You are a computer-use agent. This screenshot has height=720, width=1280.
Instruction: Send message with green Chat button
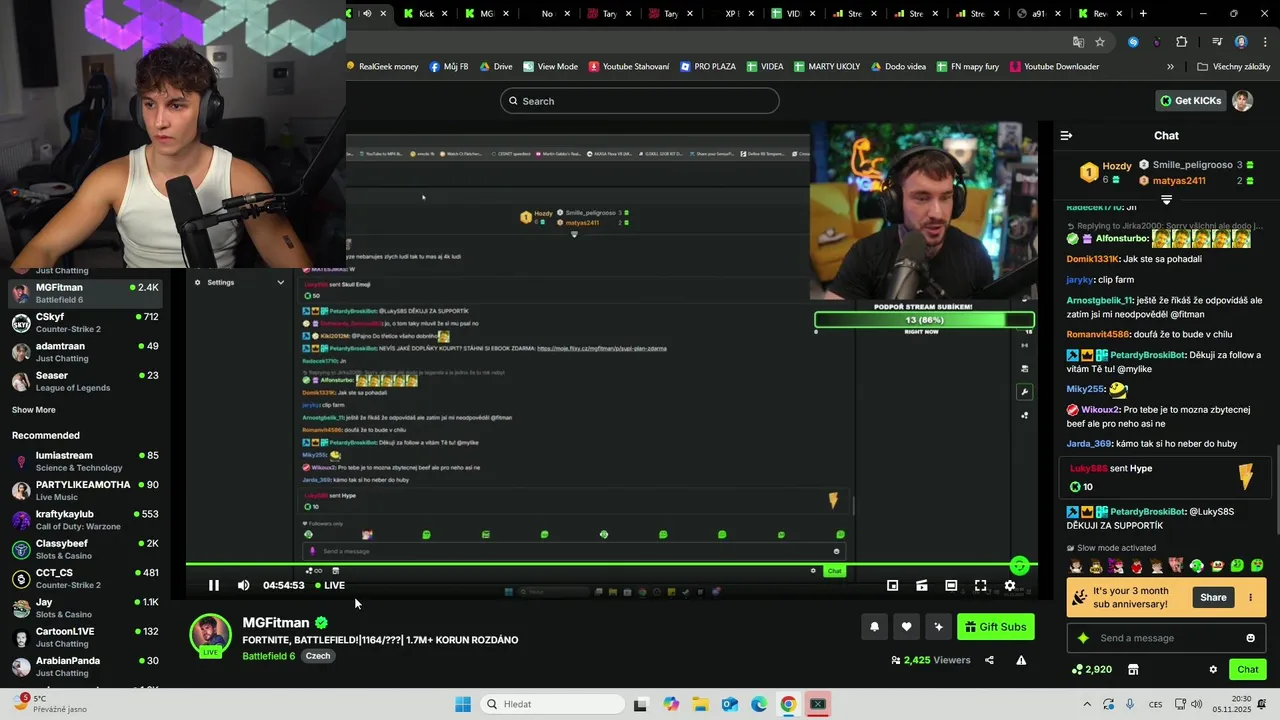pyautogui.click(x=1248, y=670)
